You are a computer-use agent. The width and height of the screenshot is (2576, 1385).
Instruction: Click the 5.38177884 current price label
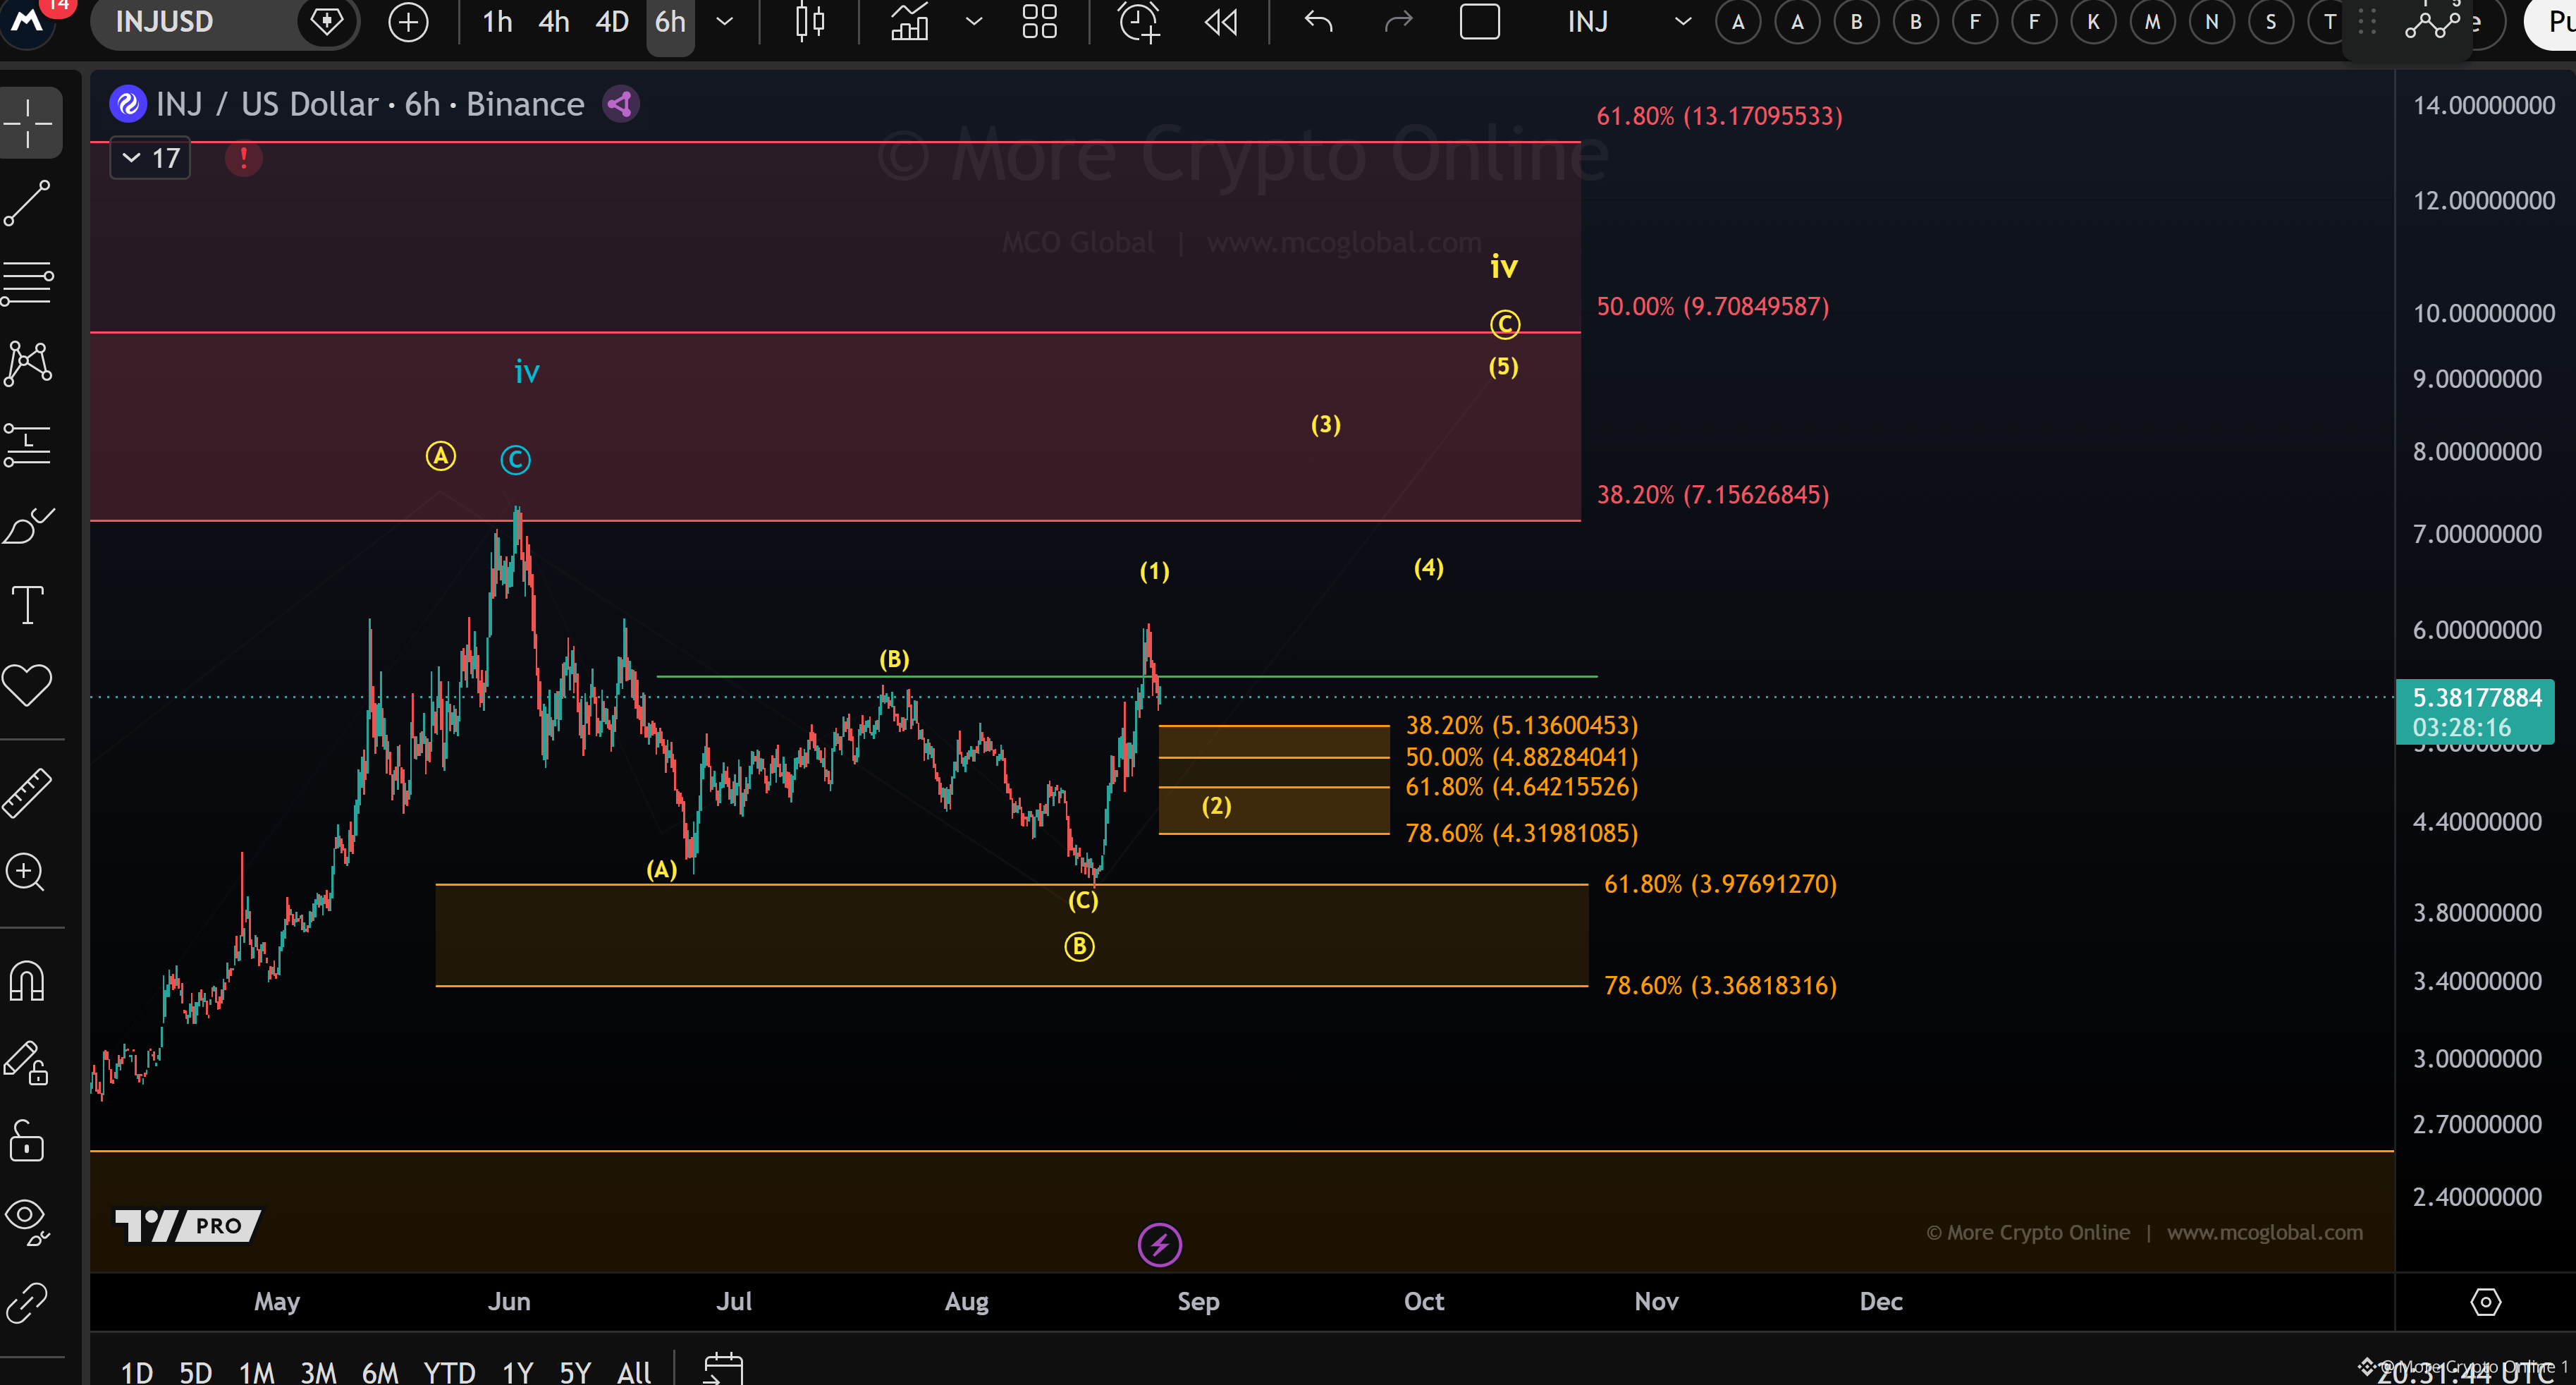pos(2475,711)
